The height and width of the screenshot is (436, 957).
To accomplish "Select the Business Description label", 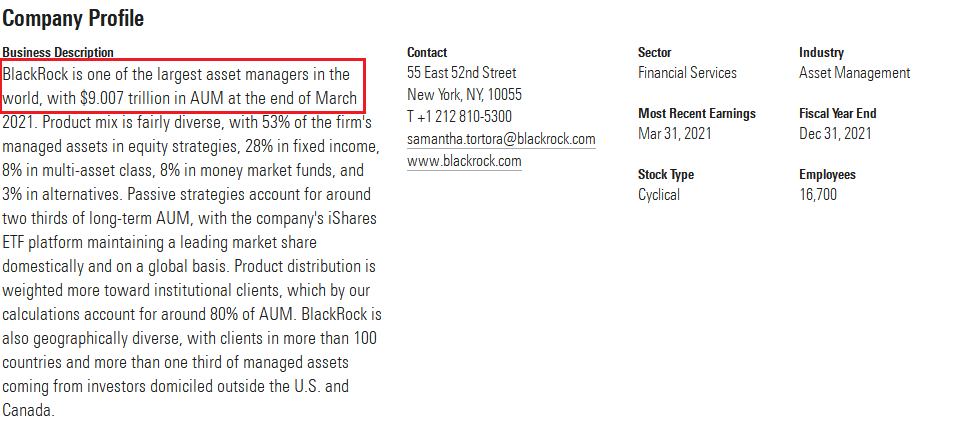I will [x=58, y=53].
